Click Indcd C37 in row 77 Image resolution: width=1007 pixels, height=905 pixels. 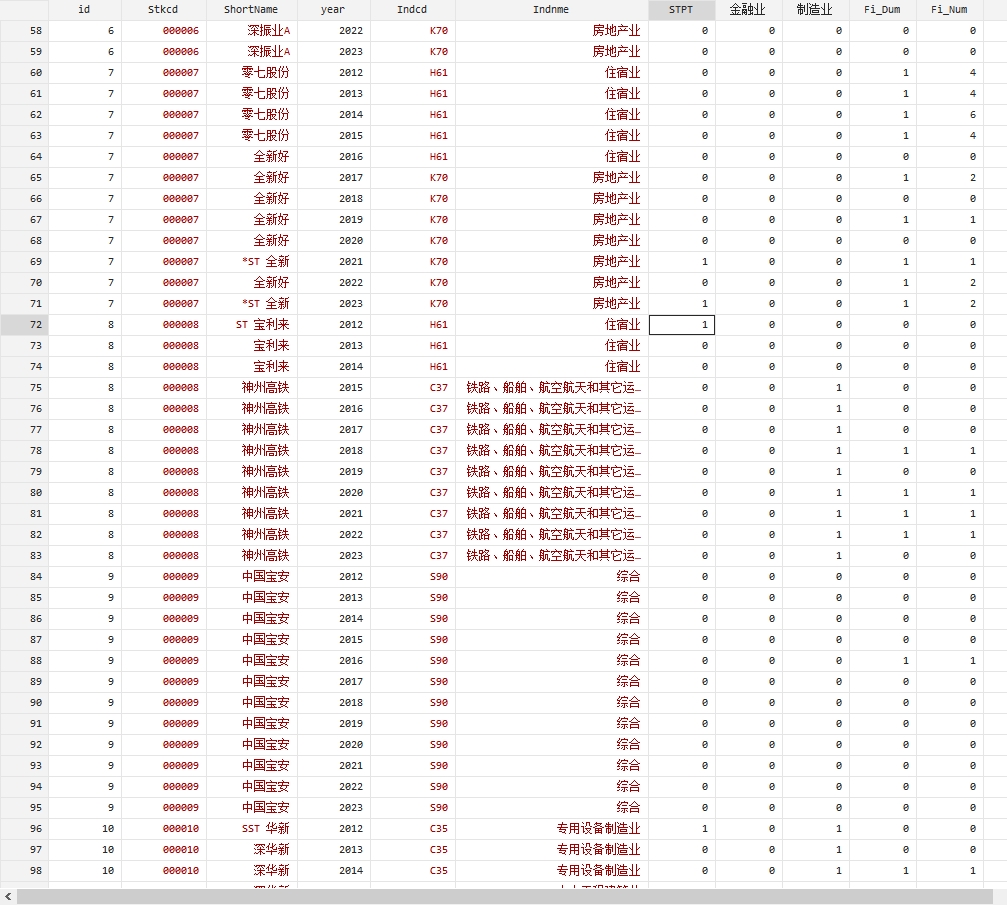pos(439,430)
